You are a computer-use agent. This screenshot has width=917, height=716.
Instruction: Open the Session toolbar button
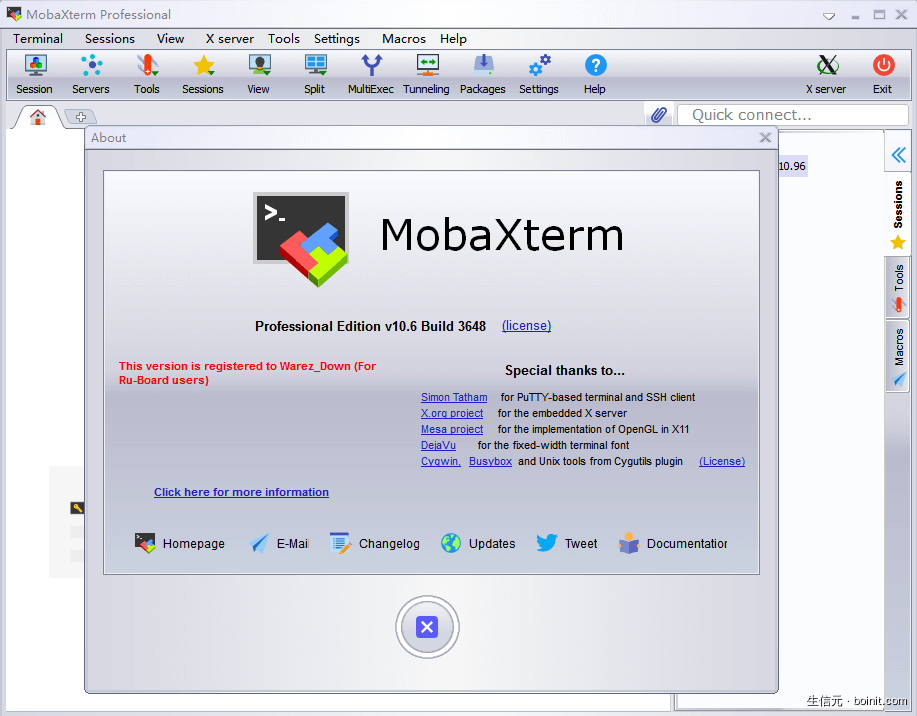[35, 74]
